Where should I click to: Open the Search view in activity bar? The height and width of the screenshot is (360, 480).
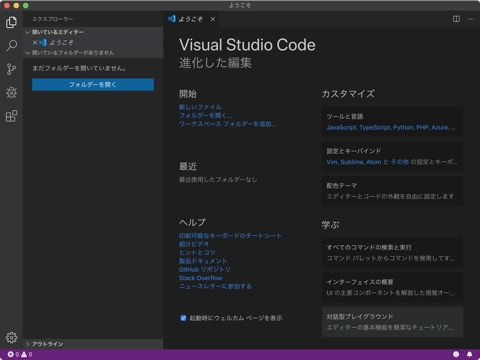(x=11, y=45)
